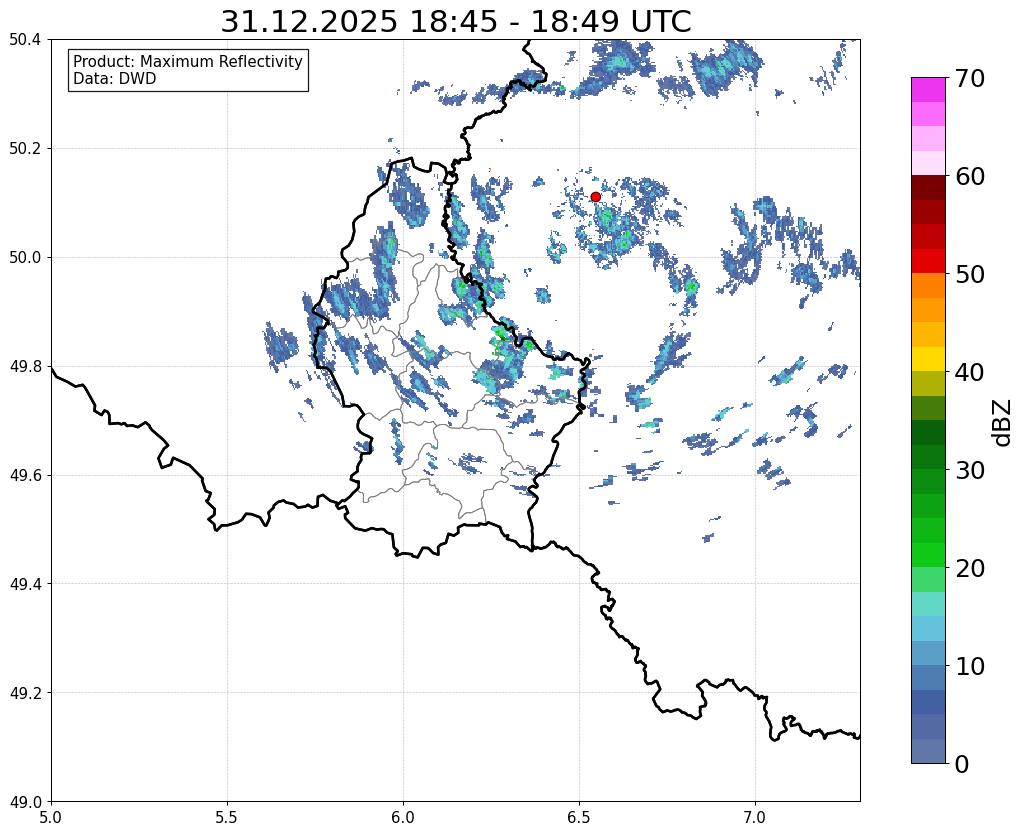
Task: Click the 0 value on colorbar
Action: pyautogui.click(x=962, y=764)
